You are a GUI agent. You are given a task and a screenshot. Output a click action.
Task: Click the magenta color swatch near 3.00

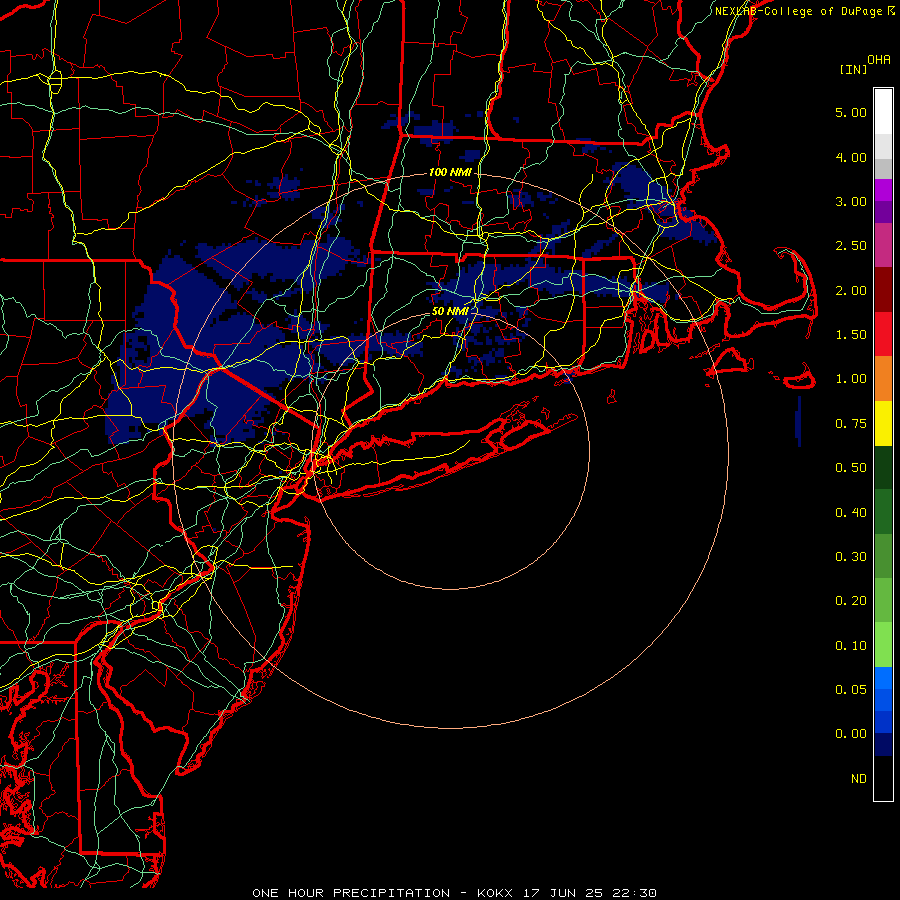tap(883, 190)
